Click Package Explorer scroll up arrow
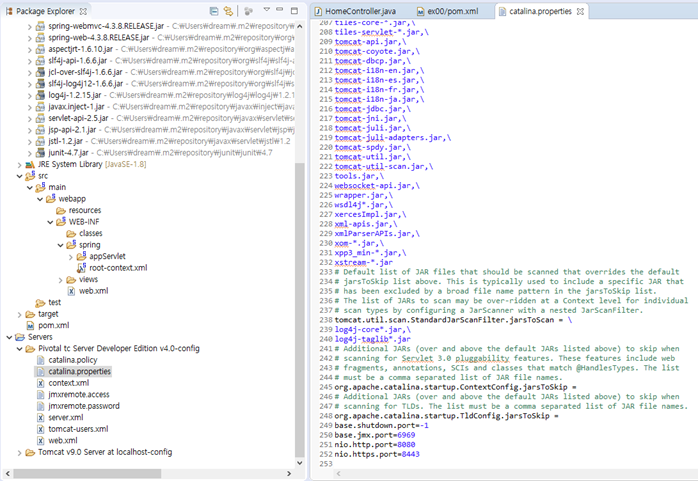The width and height of the screenshot is (698, 481). pos(300,26)
